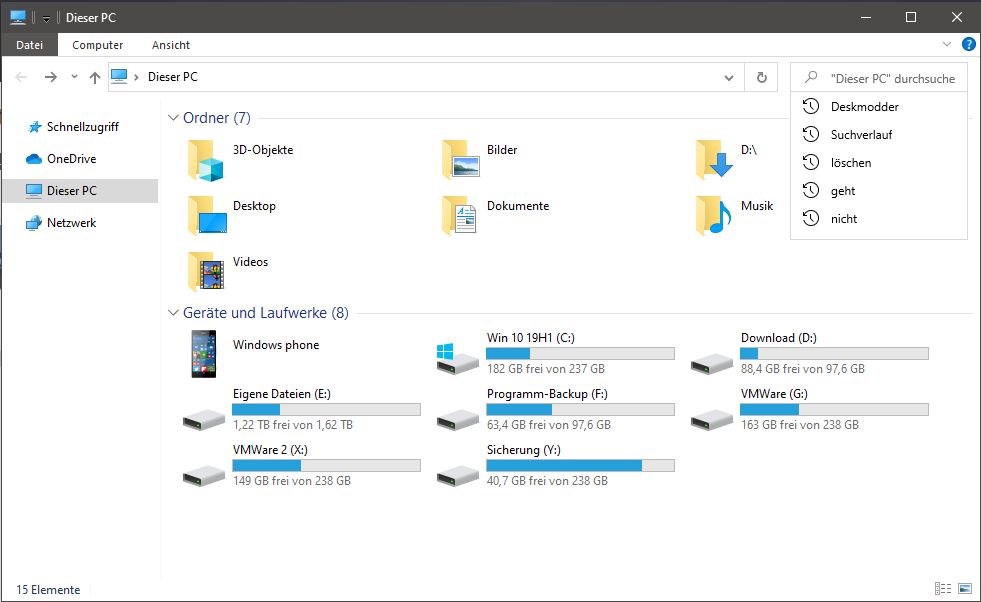The image size is (981, 602).
Task: Select the Win 10 19H1 (C:) drive icon
Action: tap(457, 359)
